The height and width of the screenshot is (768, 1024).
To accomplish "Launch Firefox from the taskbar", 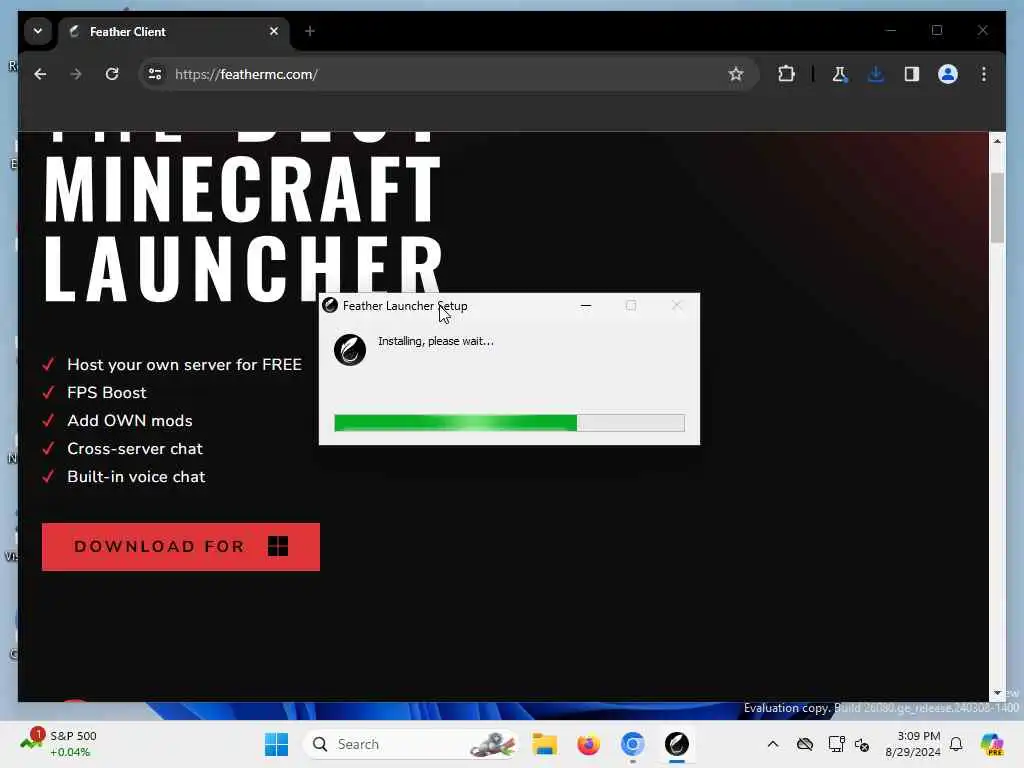I will tap(588, 744).
